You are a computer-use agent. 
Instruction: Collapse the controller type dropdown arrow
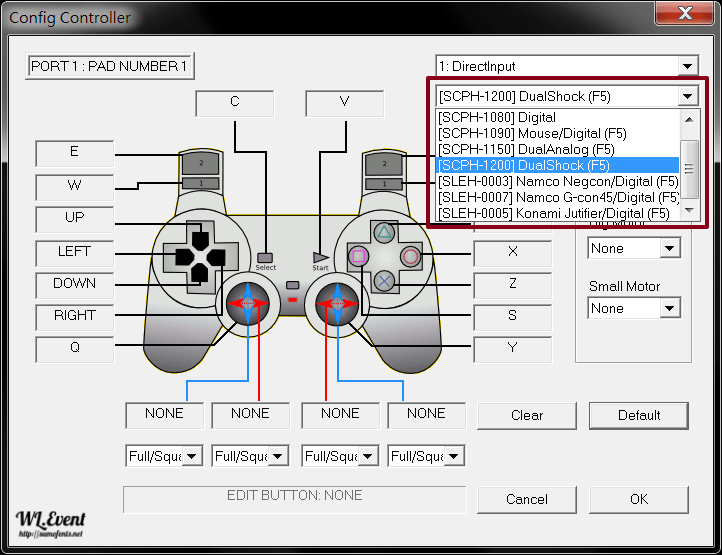pyautogui.click(x=687, y=96)
